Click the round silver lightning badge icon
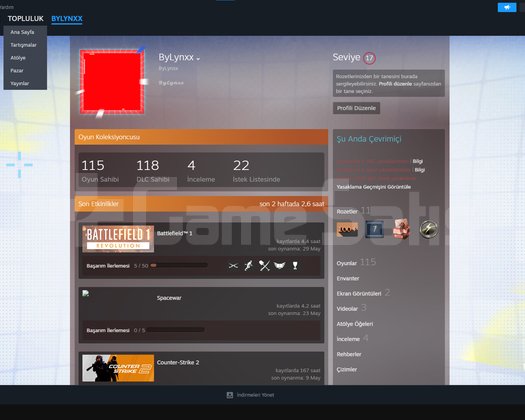 [429, 229]
